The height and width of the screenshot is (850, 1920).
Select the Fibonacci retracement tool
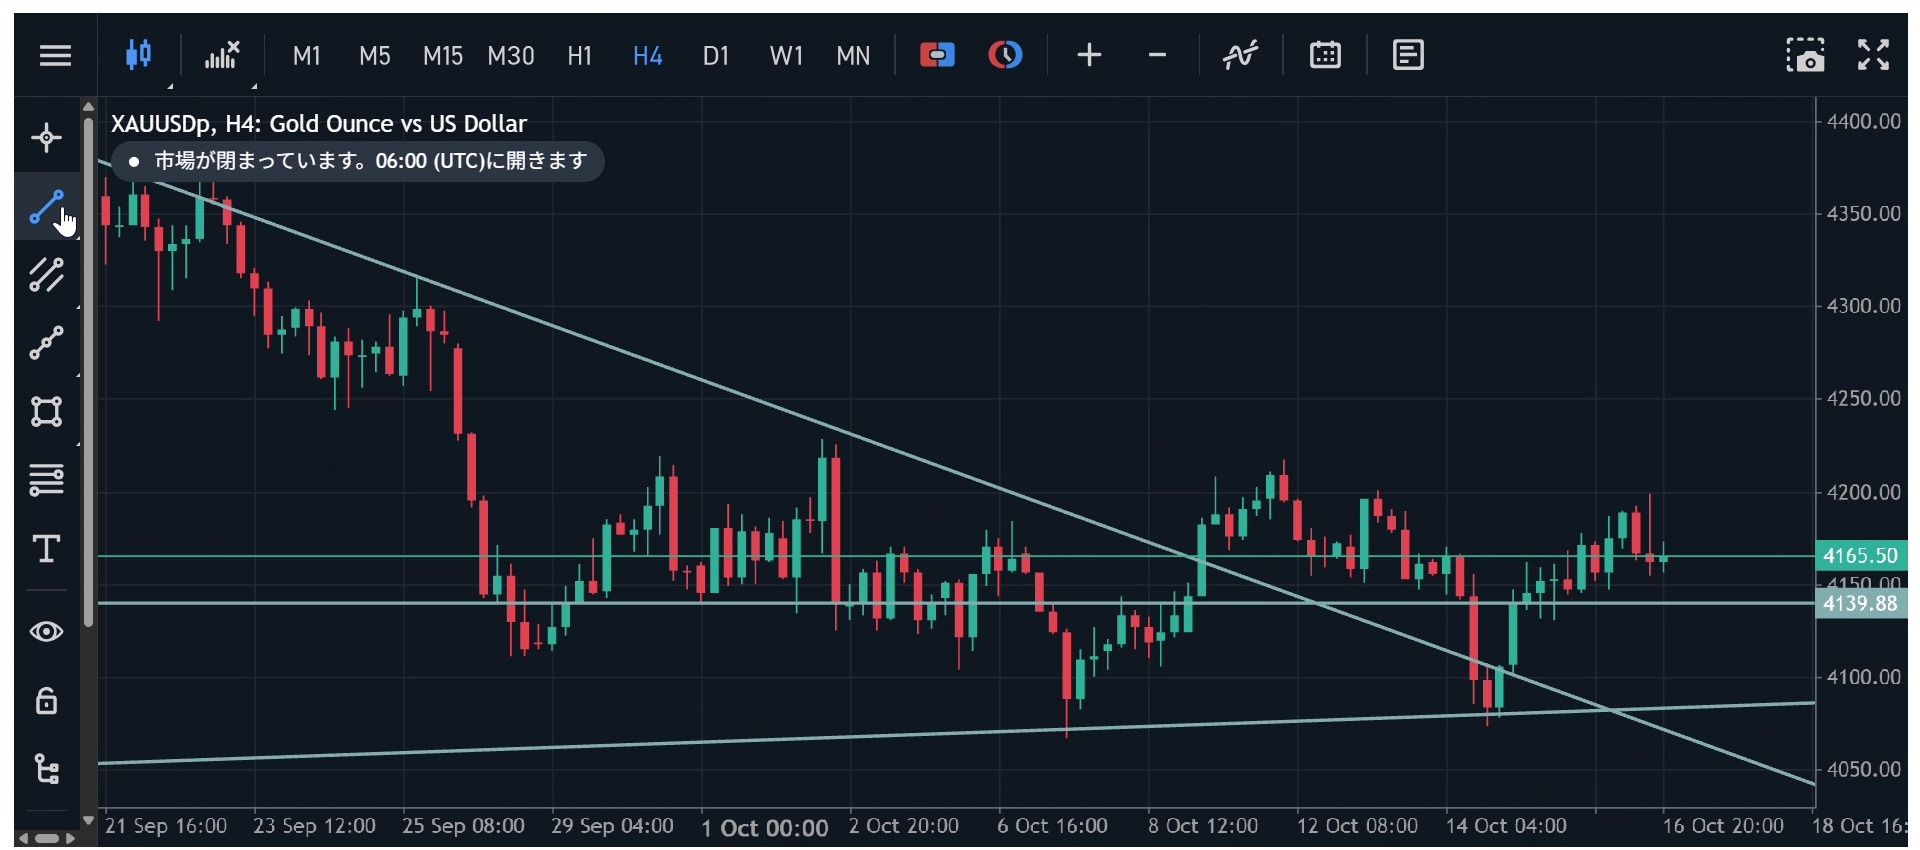tap(46, 480)
